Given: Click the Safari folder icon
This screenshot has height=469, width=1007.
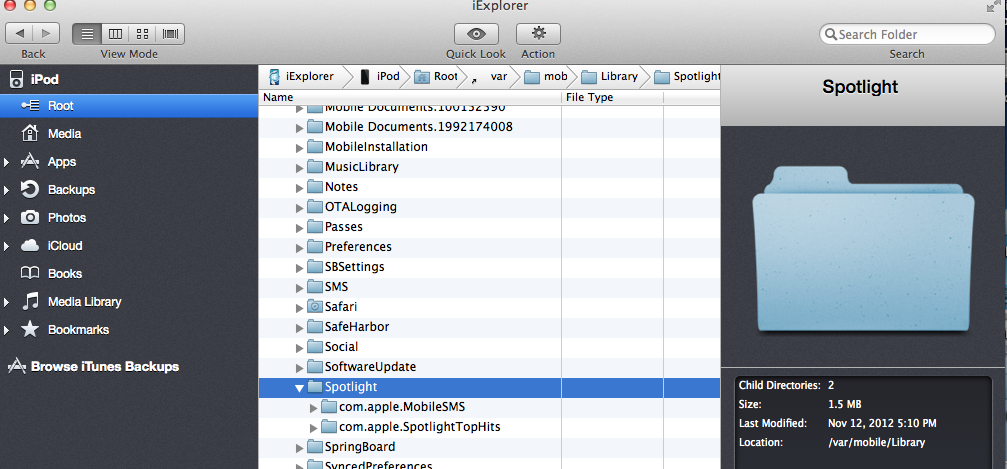Looking at the screenshot, I should (x=314, y=306).
